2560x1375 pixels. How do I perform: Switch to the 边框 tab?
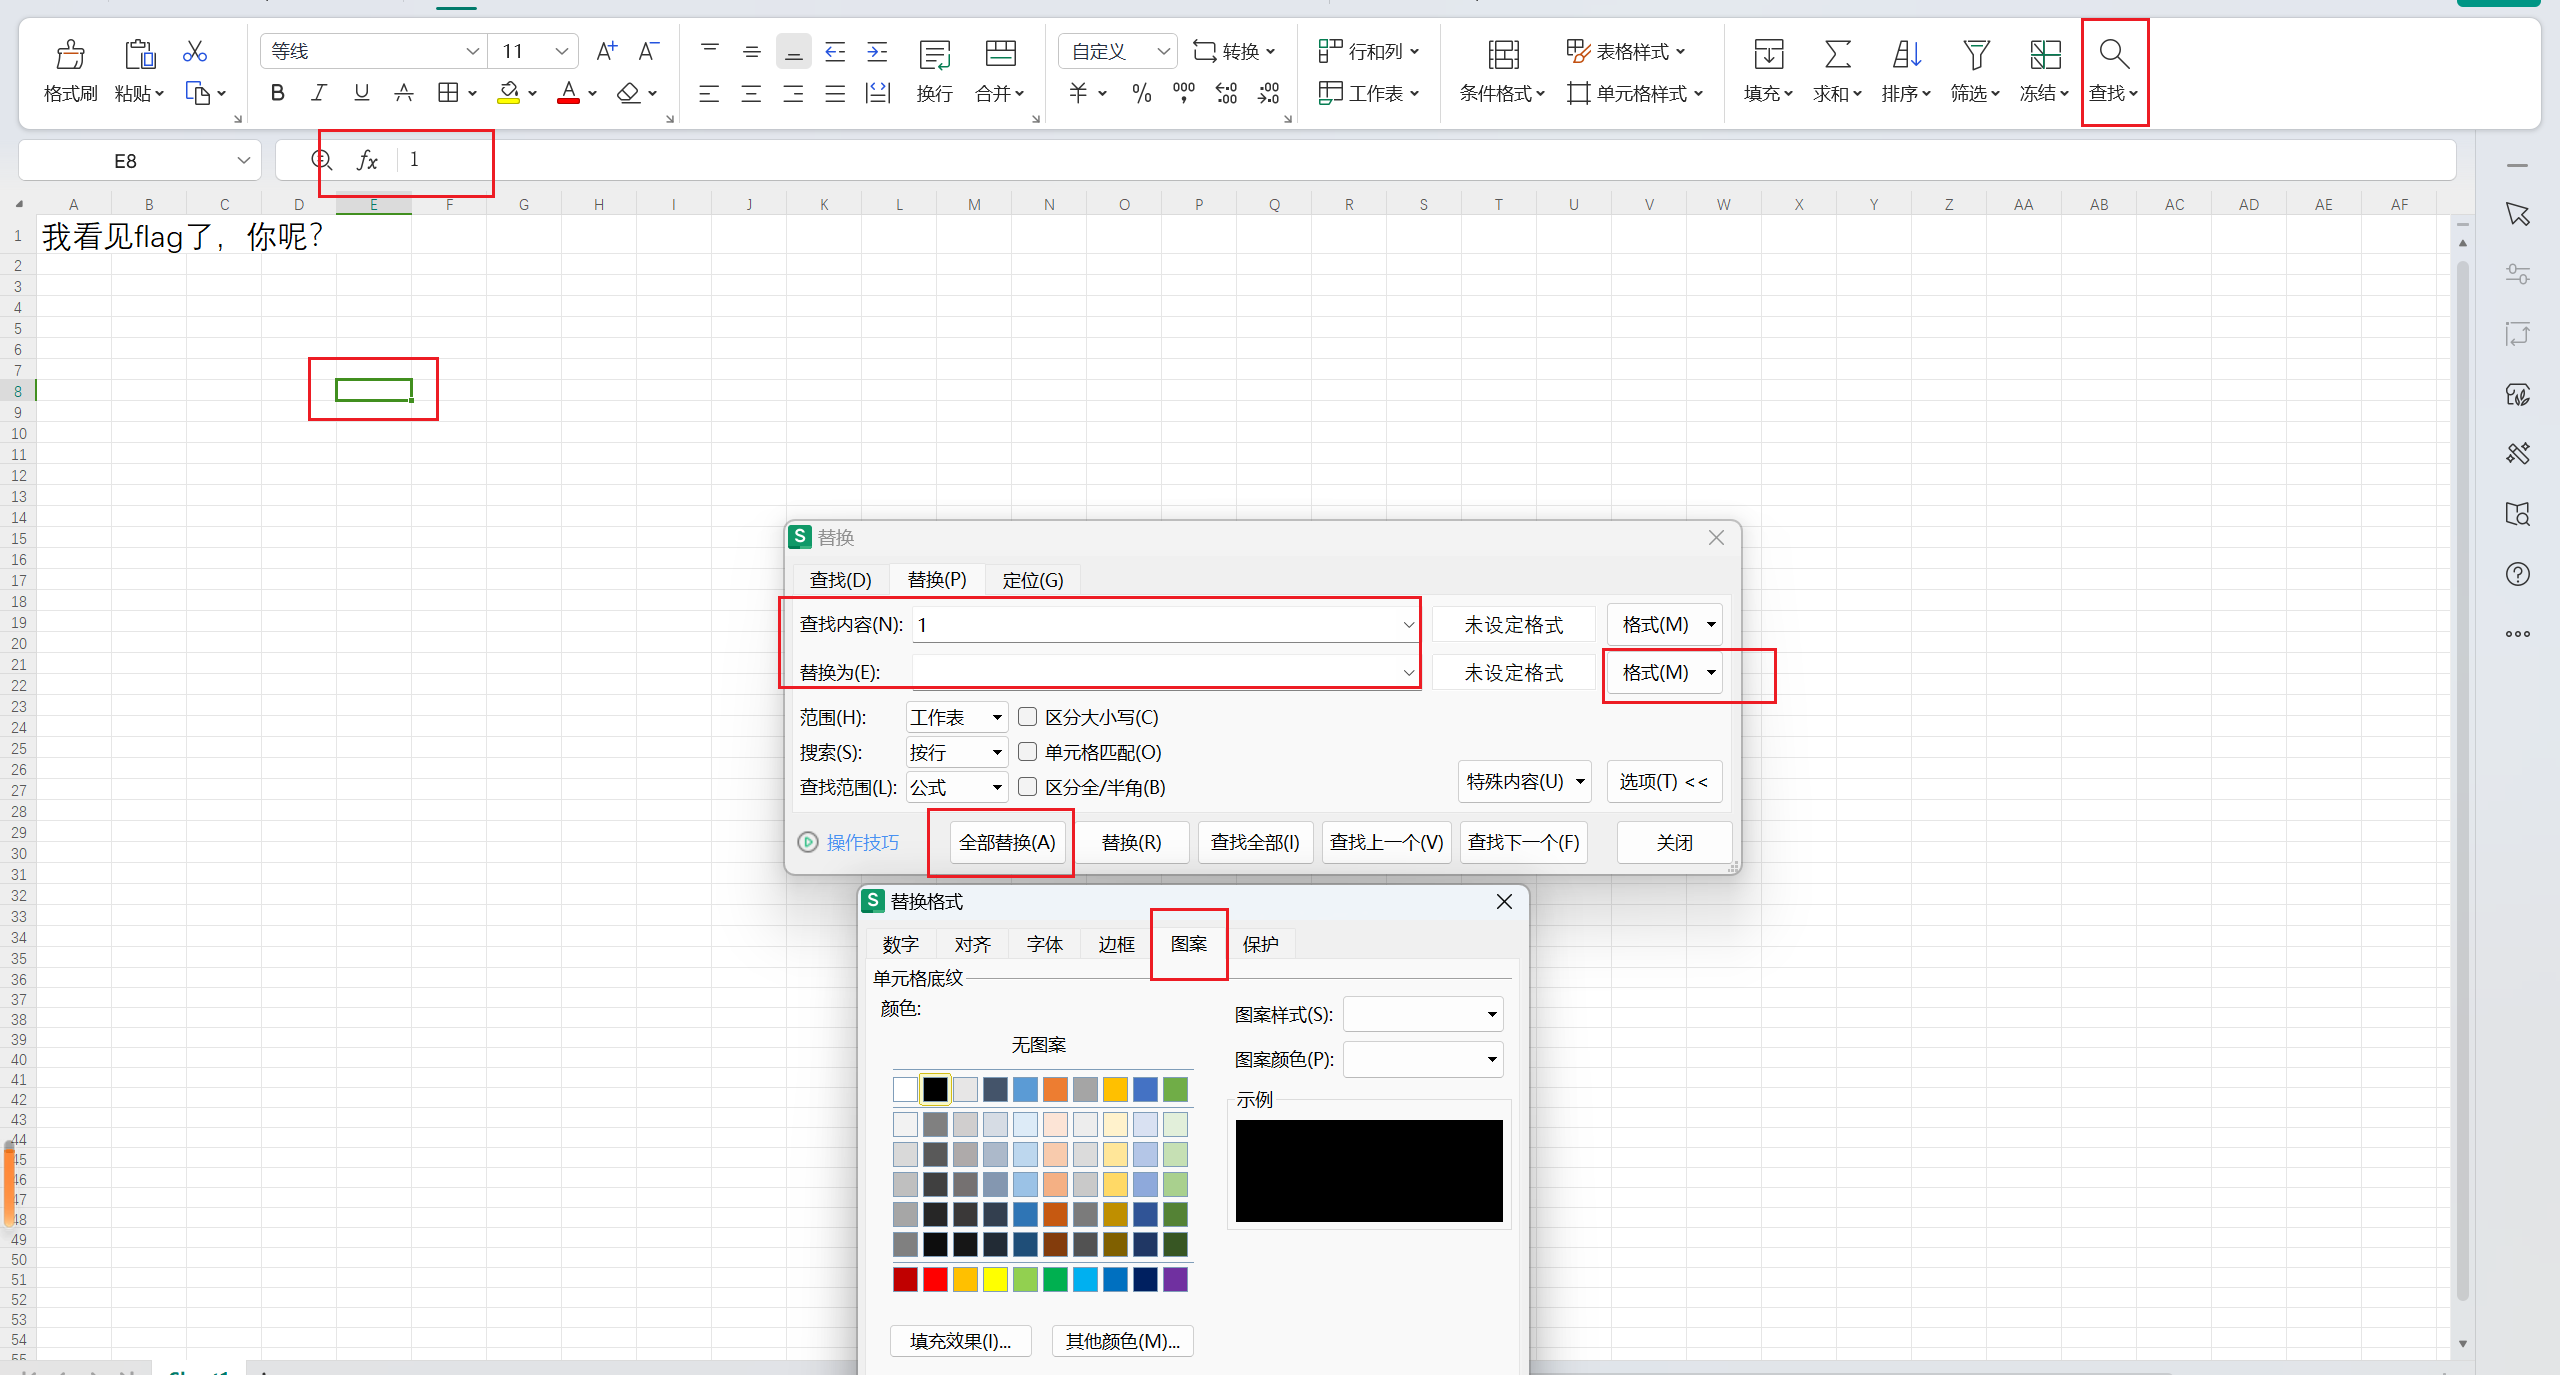point(1116,944)
